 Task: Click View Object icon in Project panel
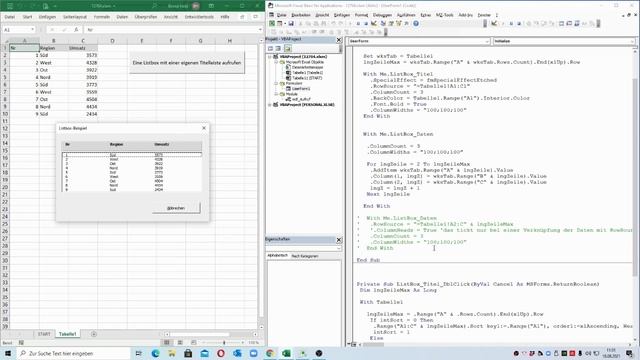coord(278,49)
